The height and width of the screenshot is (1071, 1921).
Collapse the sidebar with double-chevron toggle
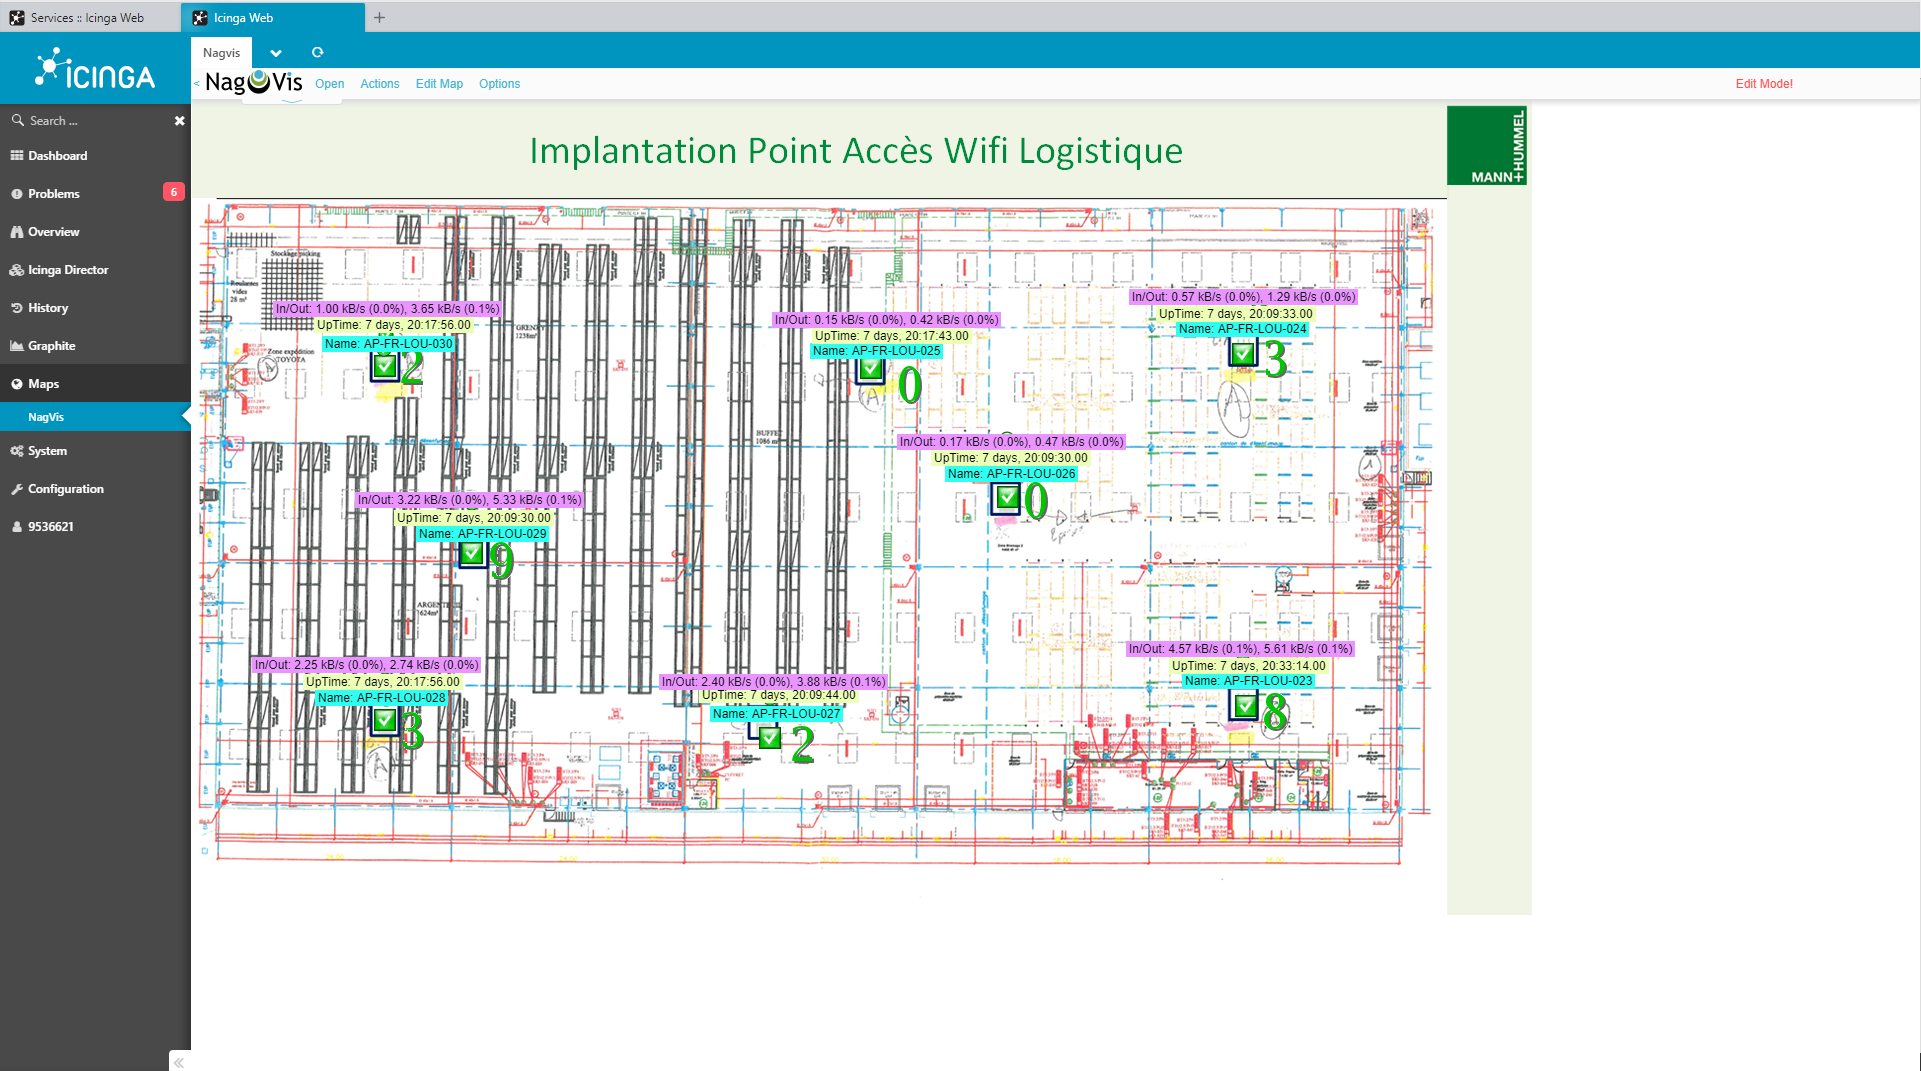(x=179, y=1062)
